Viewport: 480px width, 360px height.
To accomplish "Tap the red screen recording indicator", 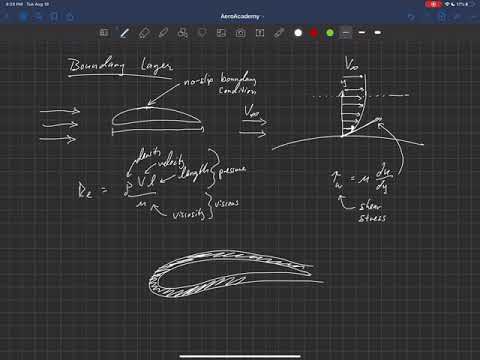I will tap(433, 4).
